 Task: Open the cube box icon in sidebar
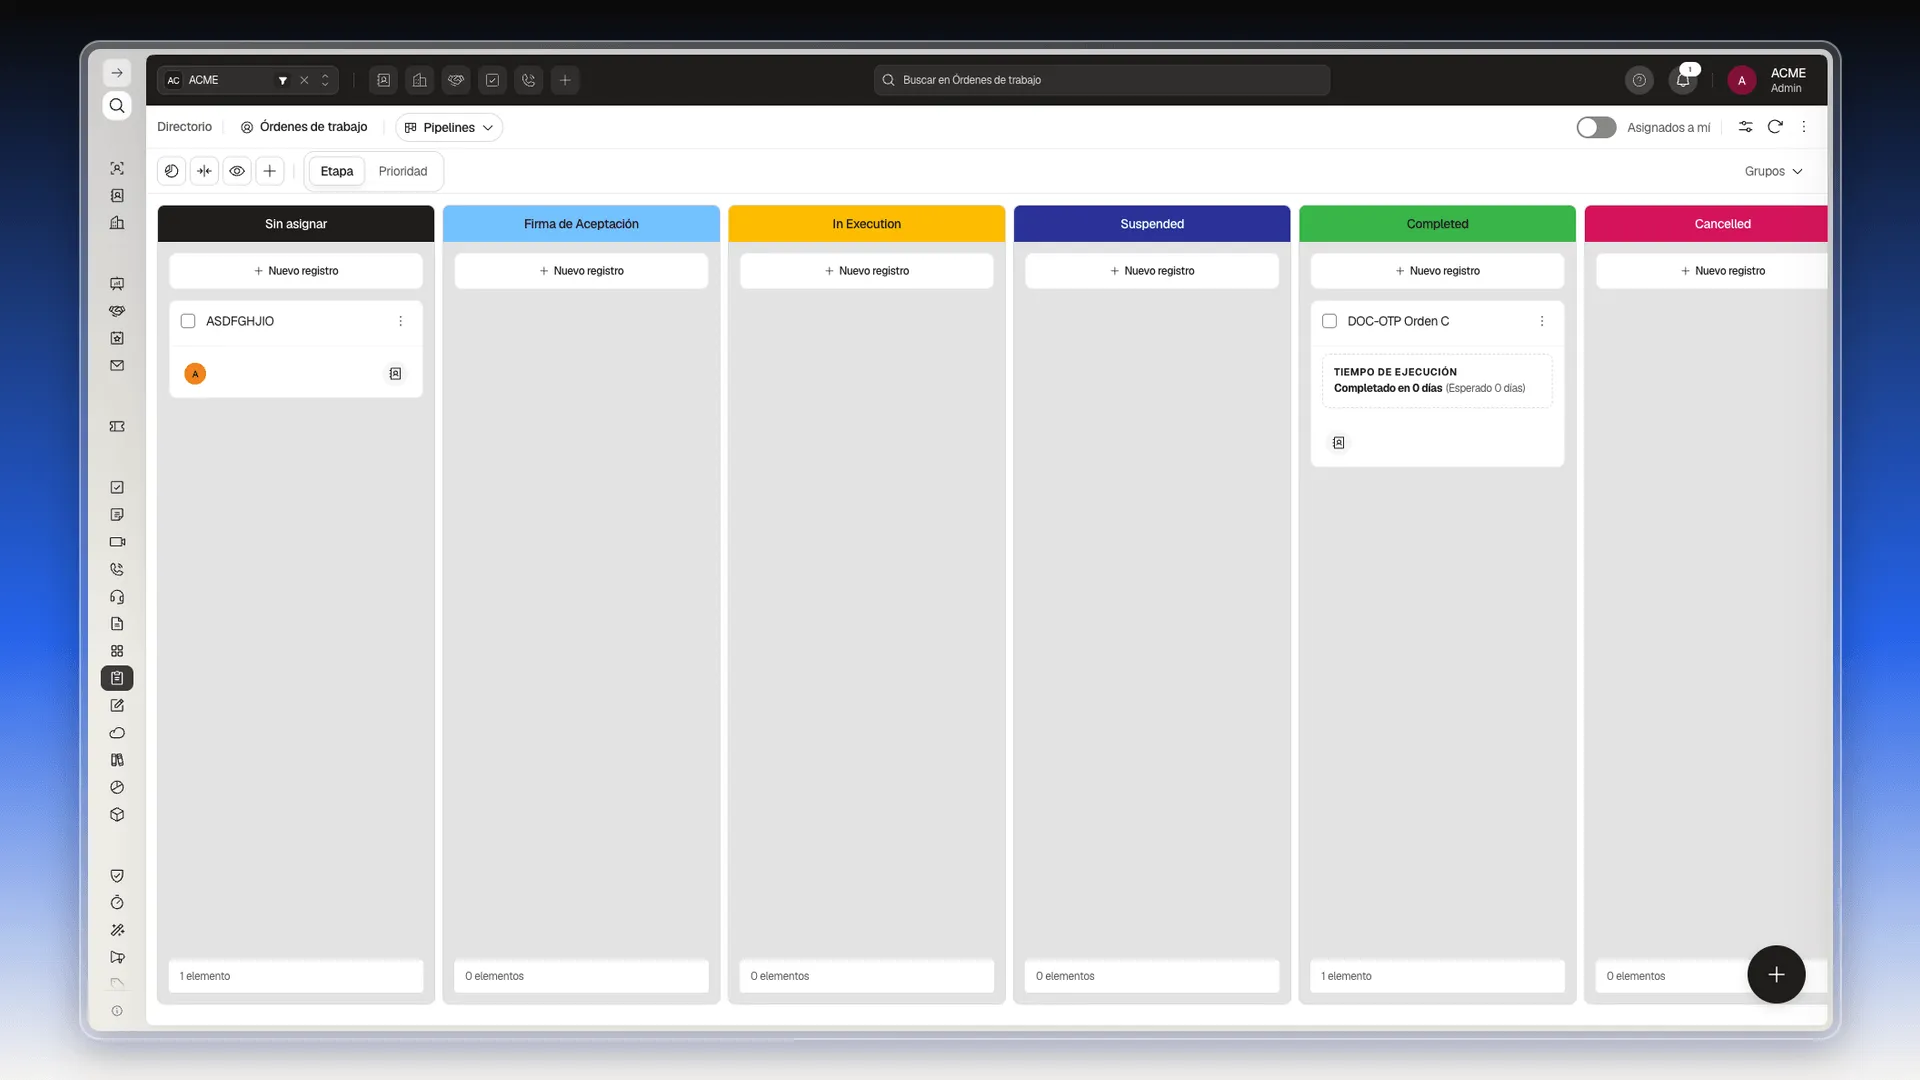tap(117, 815)
